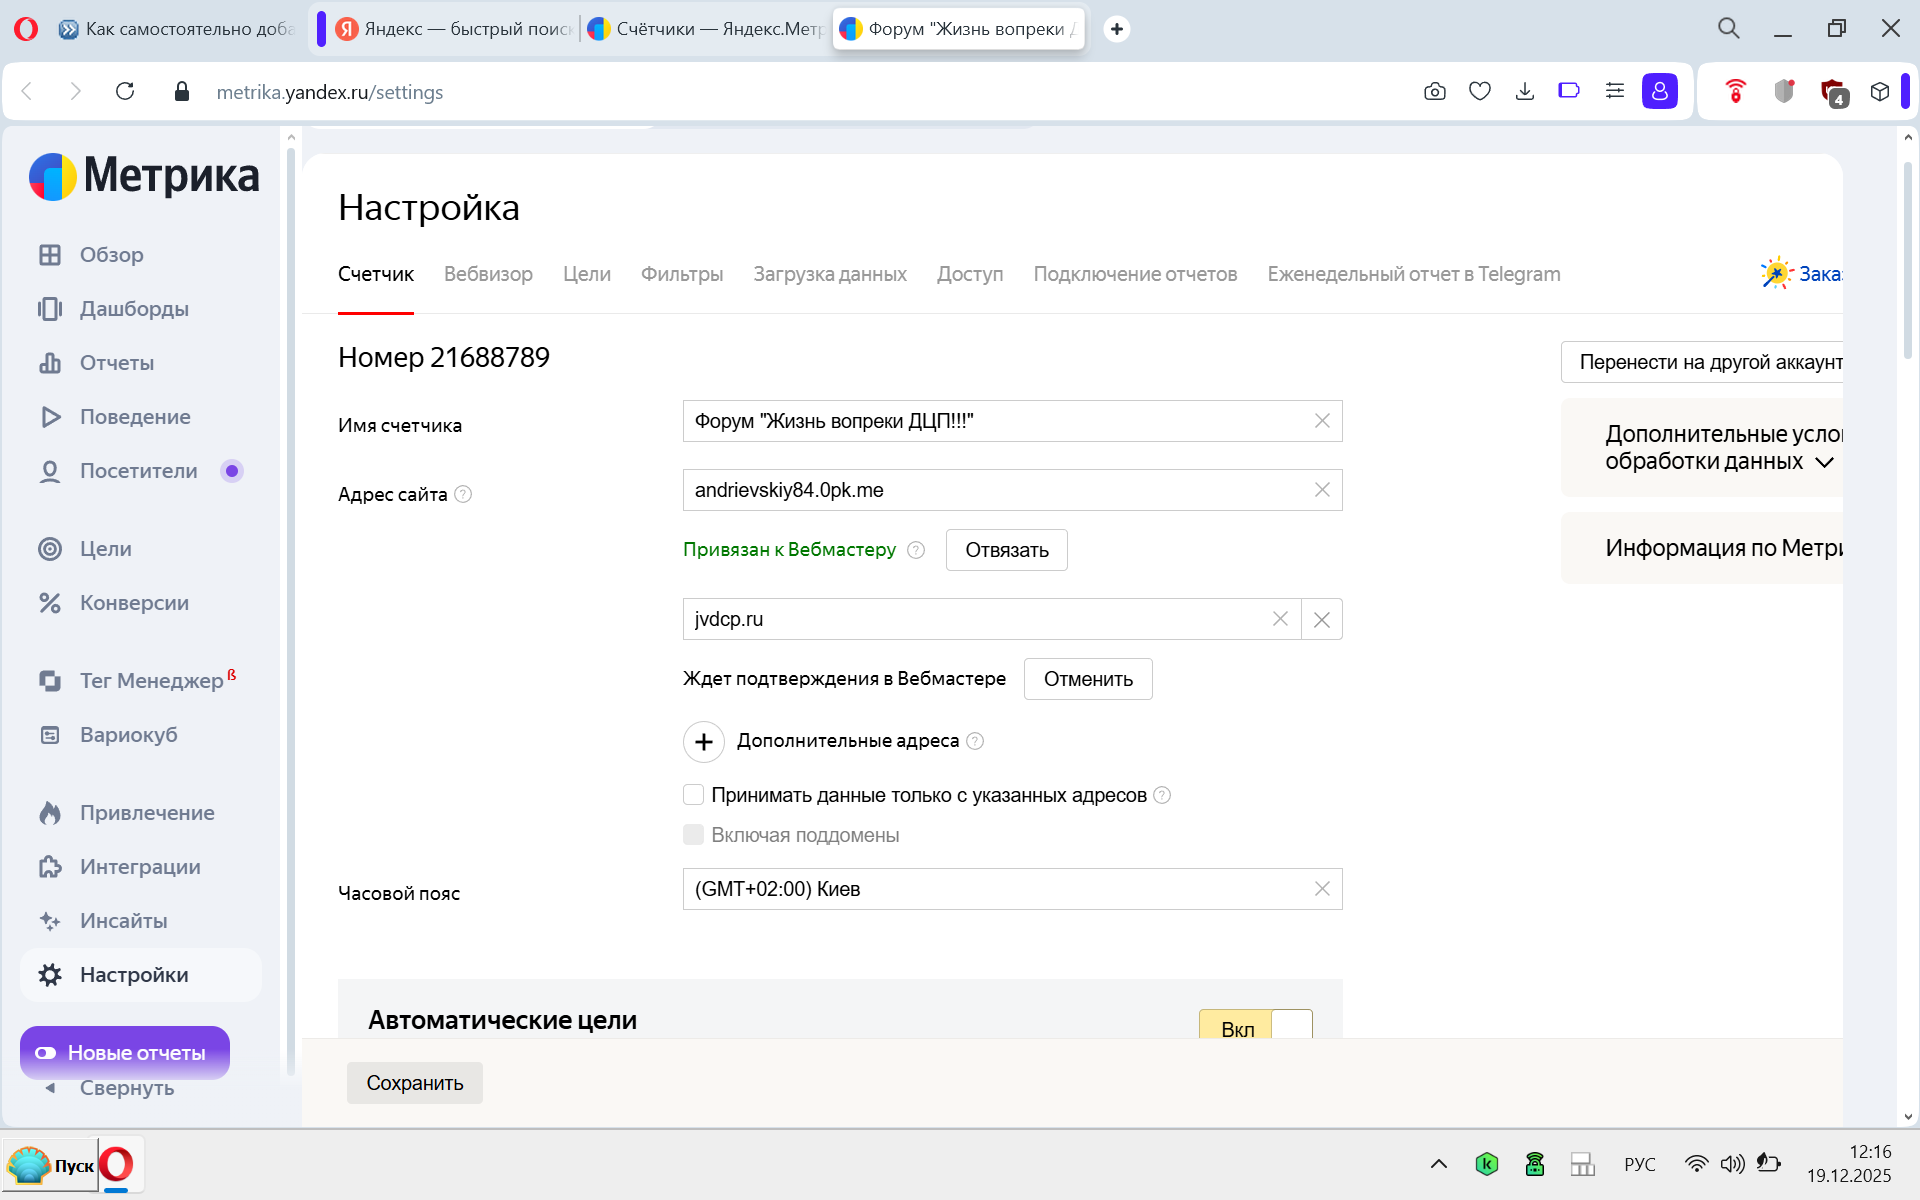
Task: Click the Отвязать button
Action: 1006,550
